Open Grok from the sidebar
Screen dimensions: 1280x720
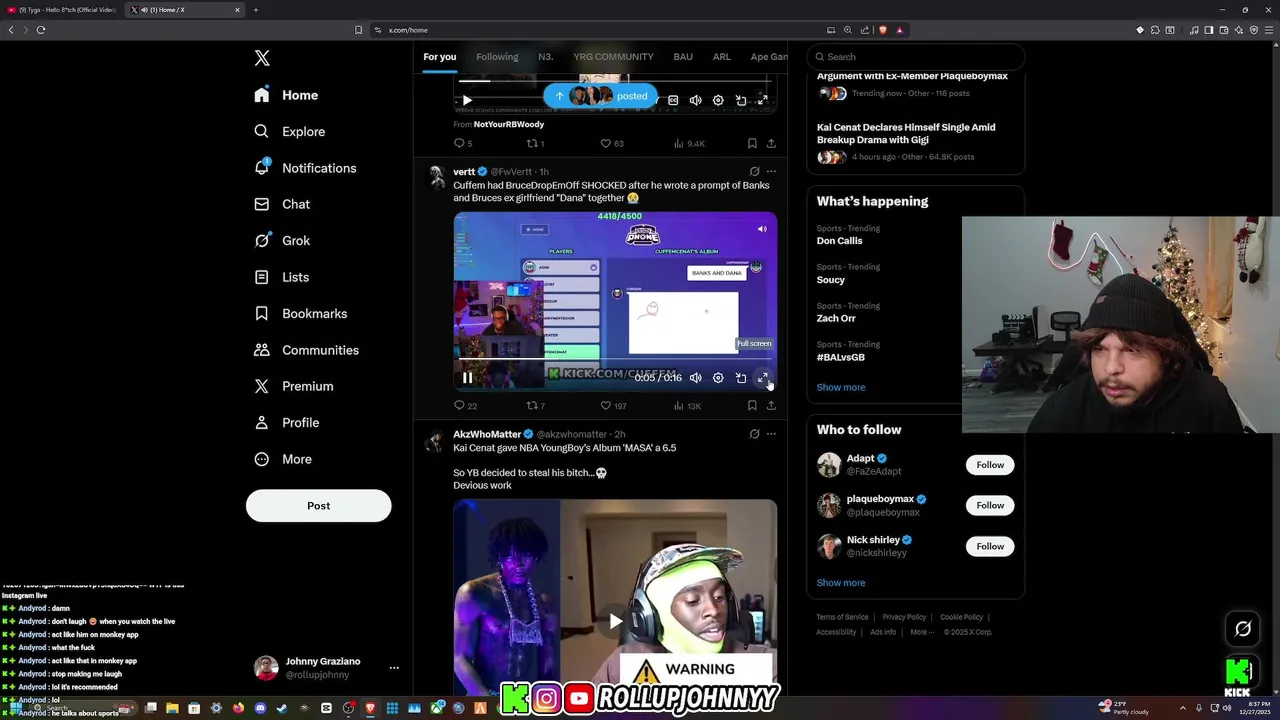(x=282, y=240)
